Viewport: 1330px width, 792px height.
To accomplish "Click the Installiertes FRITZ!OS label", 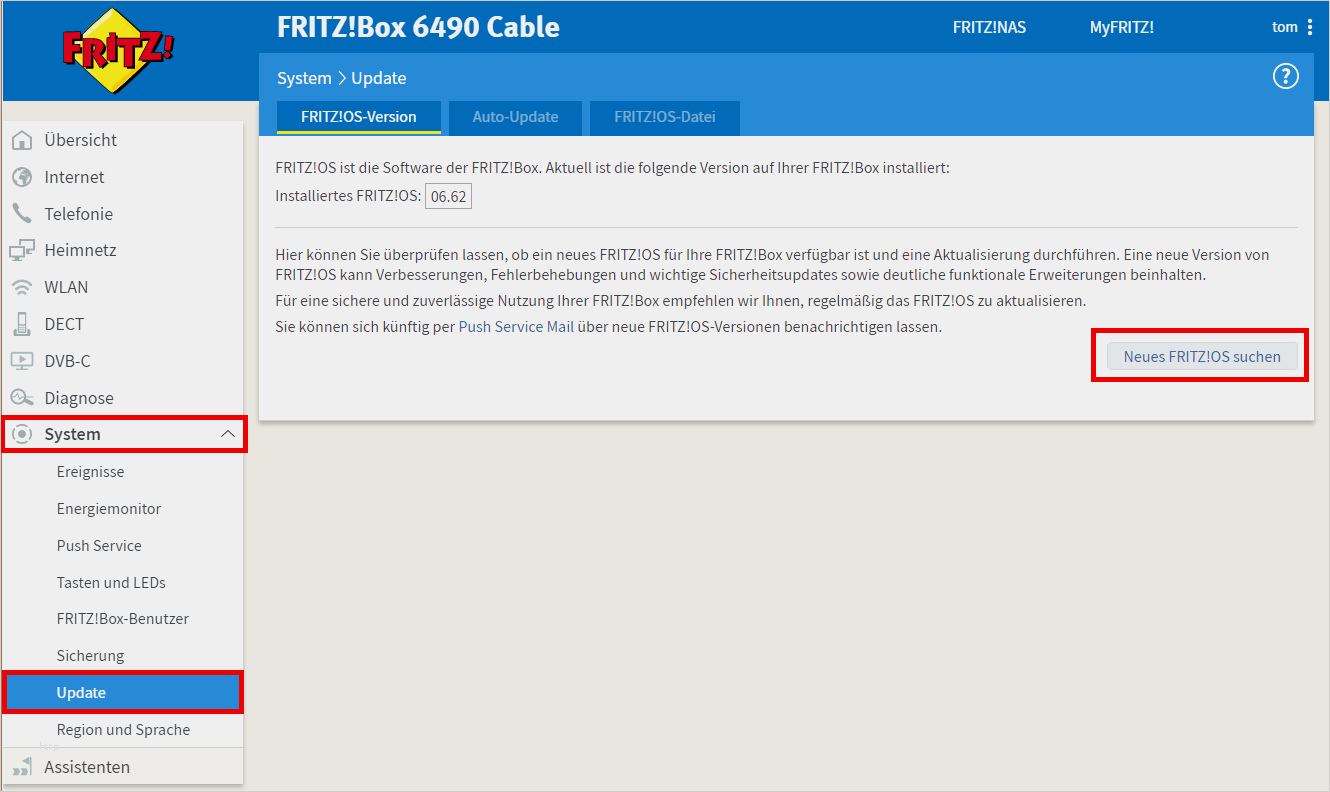I will click(348, 197).
